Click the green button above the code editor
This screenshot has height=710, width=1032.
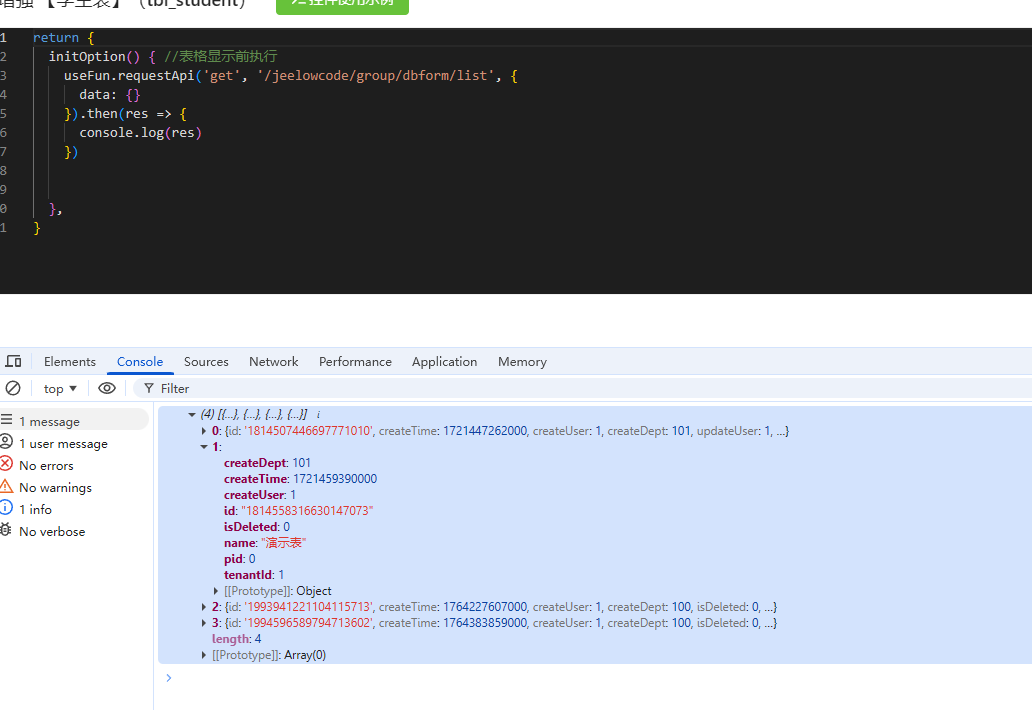[342, 5]
